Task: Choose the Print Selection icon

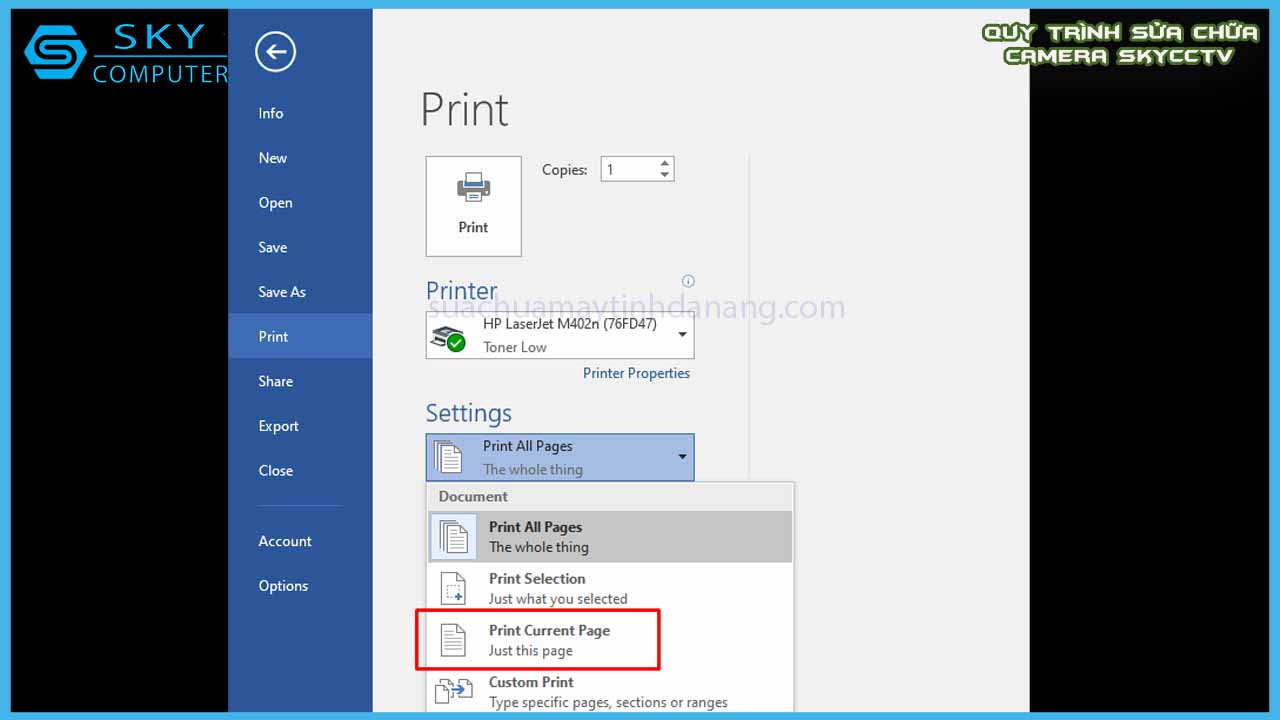Action: (453, 589)
